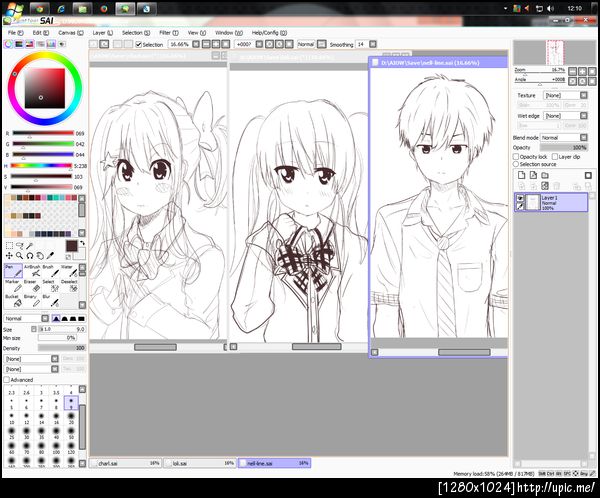Select the Marker tool
Screen dimensions: 600x498
13,286
